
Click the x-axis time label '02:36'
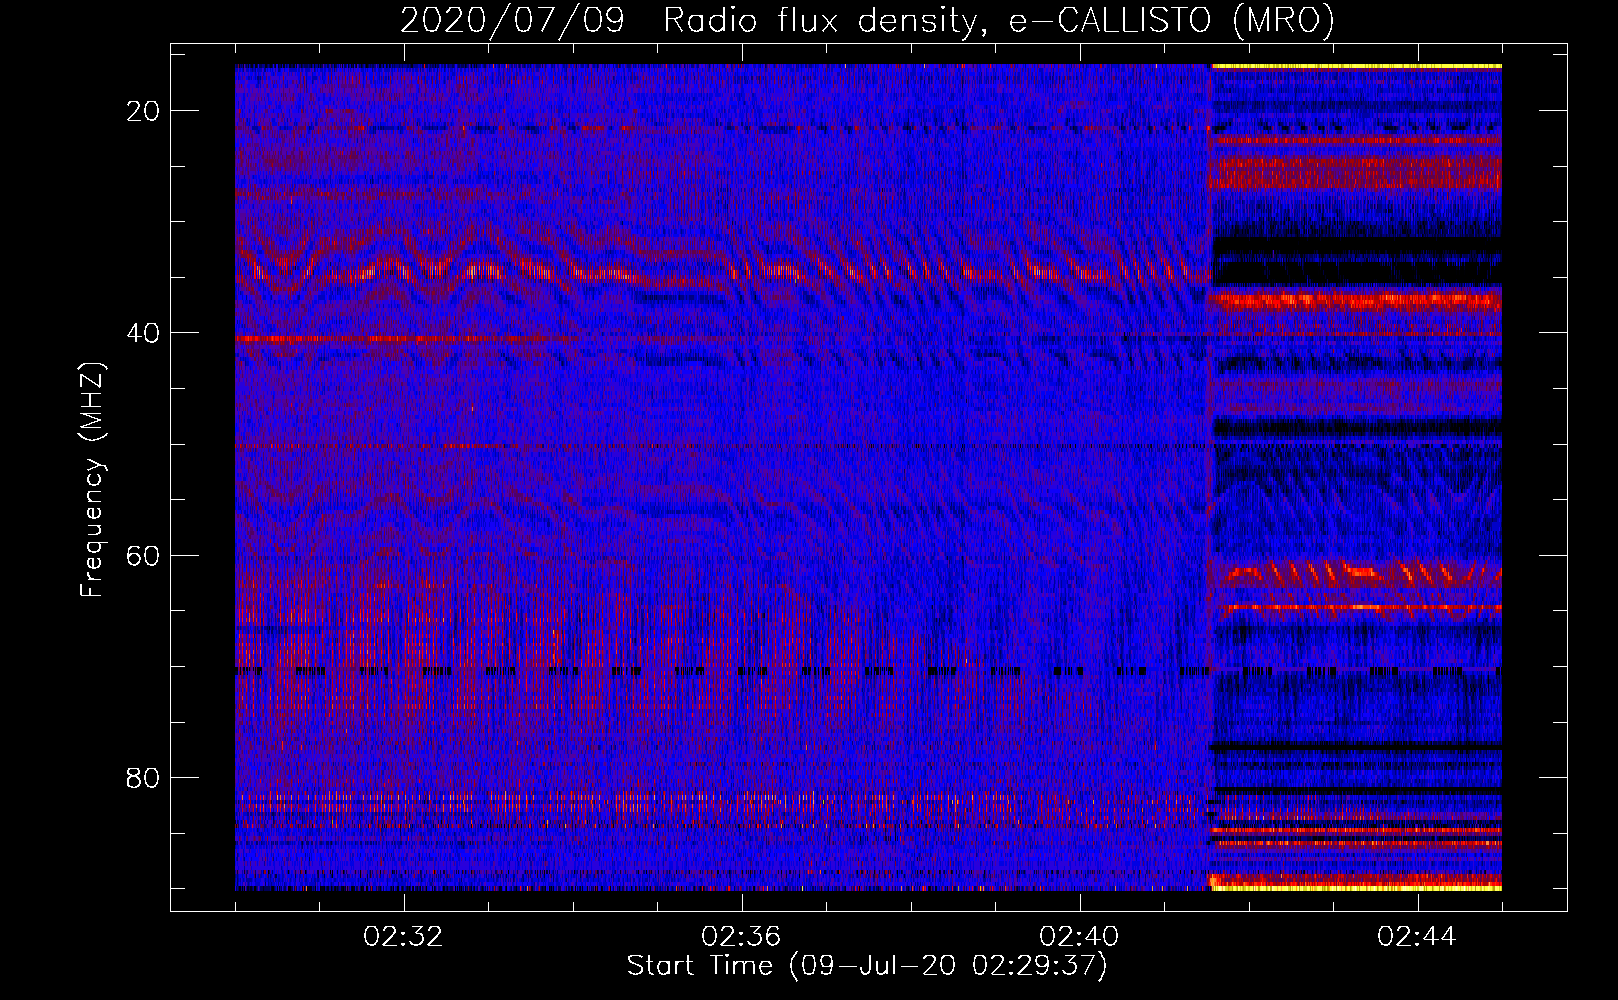coord(741,937)
